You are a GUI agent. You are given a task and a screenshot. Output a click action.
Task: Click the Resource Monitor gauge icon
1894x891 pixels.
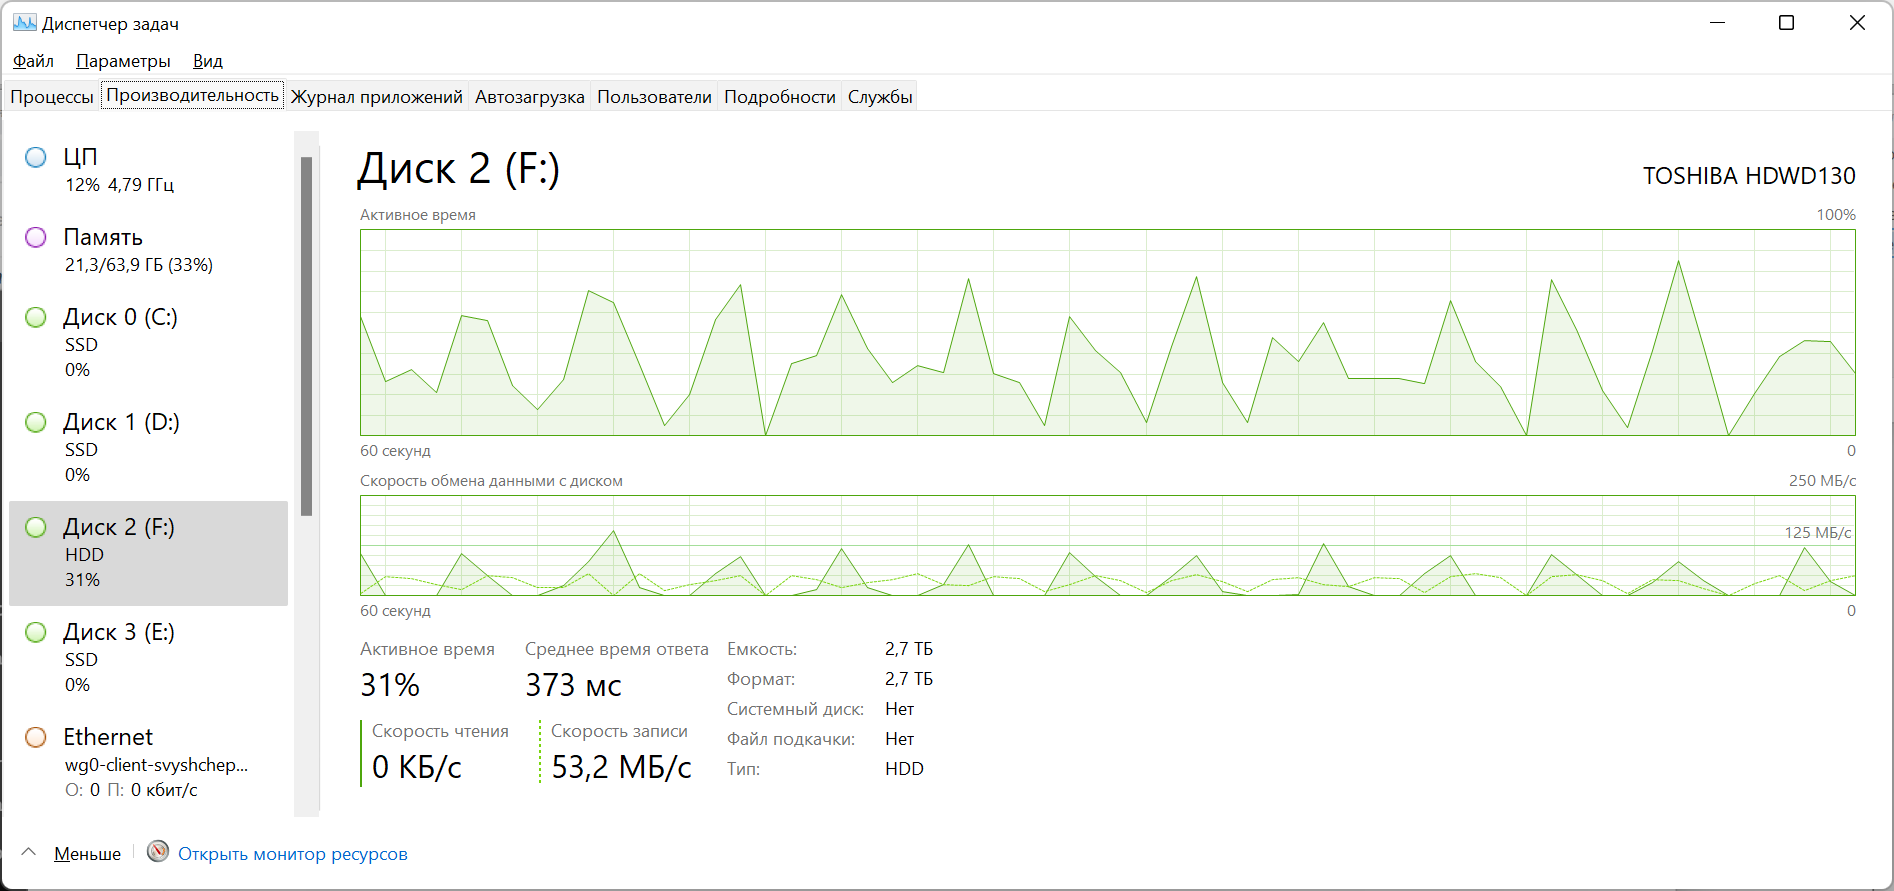[158, 851]
